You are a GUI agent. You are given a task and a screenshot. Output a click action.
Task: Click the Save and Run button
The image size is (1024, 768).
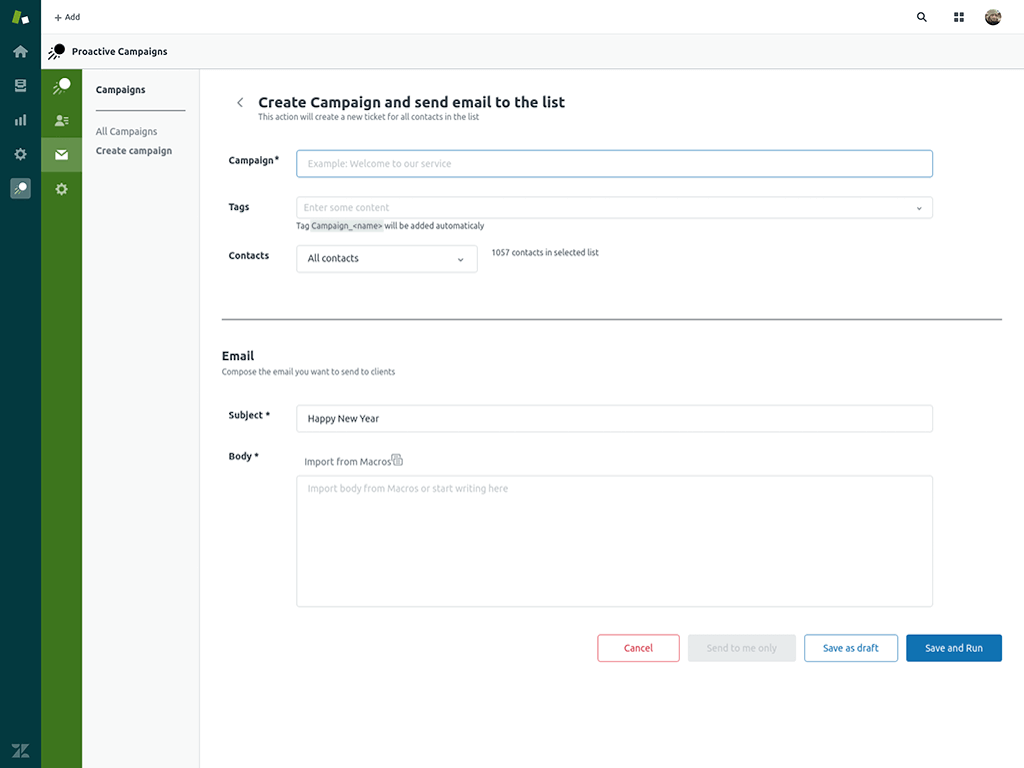click(x=953, y=648)
